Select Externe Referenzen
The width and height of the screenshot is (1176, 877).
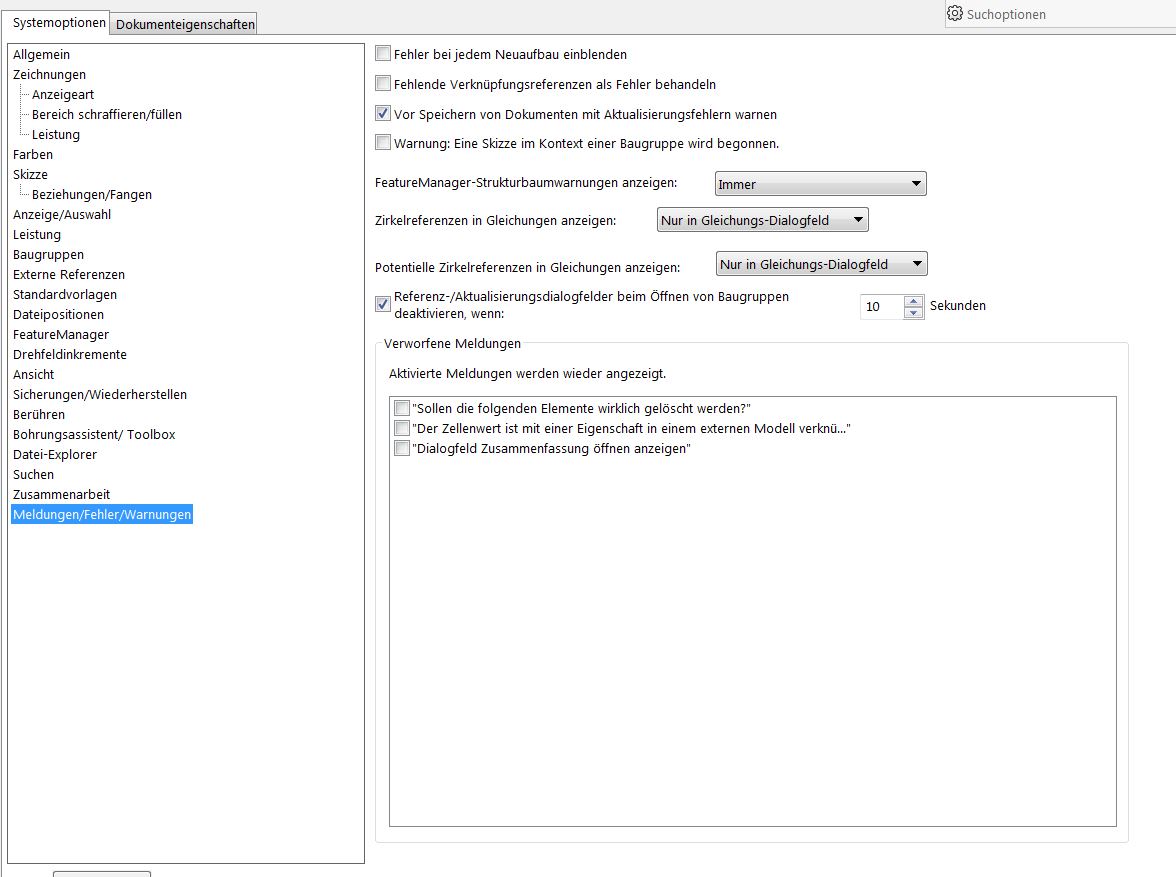(x=69, y=275)
